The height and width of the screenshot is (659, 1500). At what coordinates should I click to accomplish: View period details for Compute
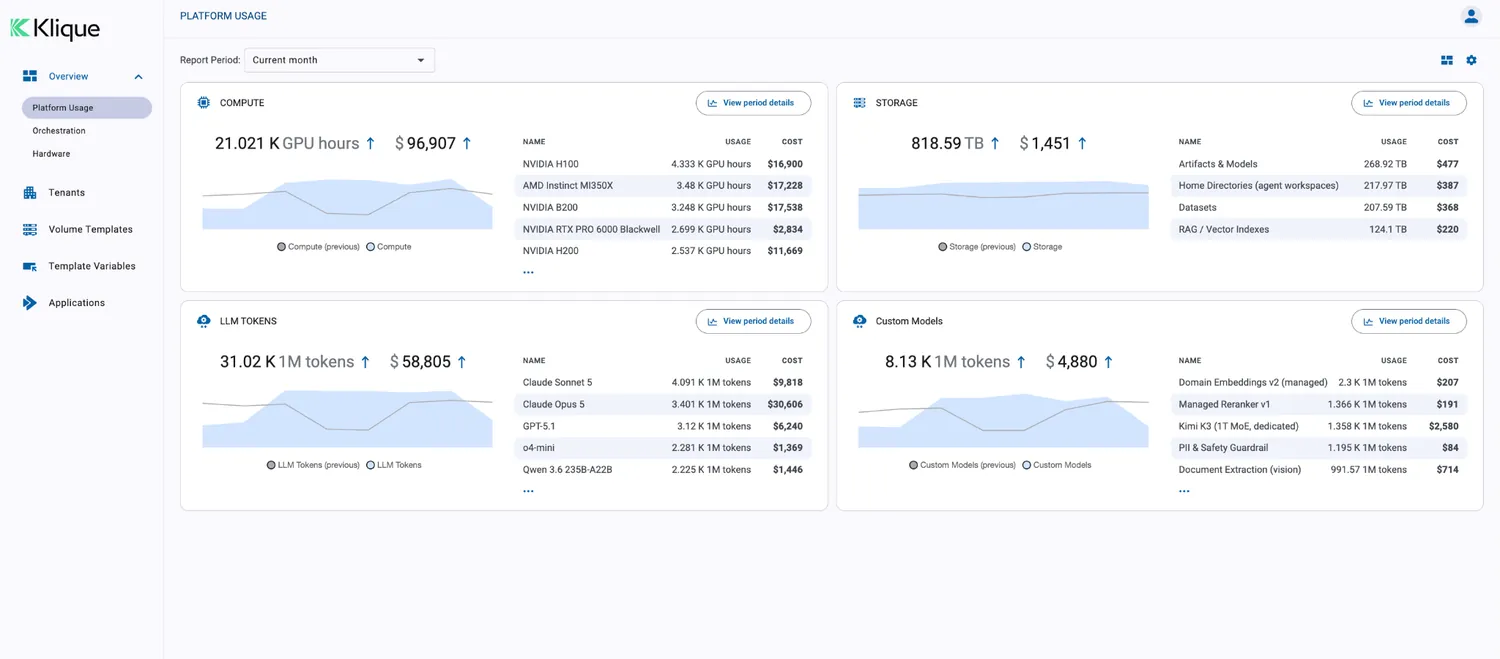[753, 103]
